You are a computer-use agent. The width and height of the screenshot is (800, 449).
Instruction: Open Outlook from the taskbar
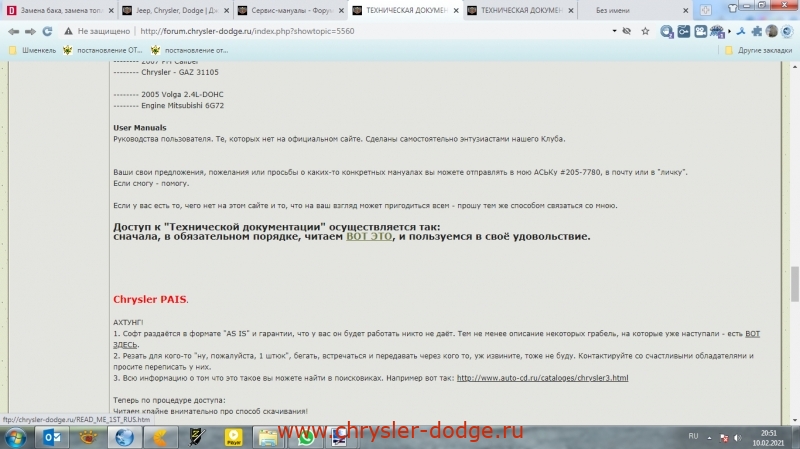click(52, 438)
